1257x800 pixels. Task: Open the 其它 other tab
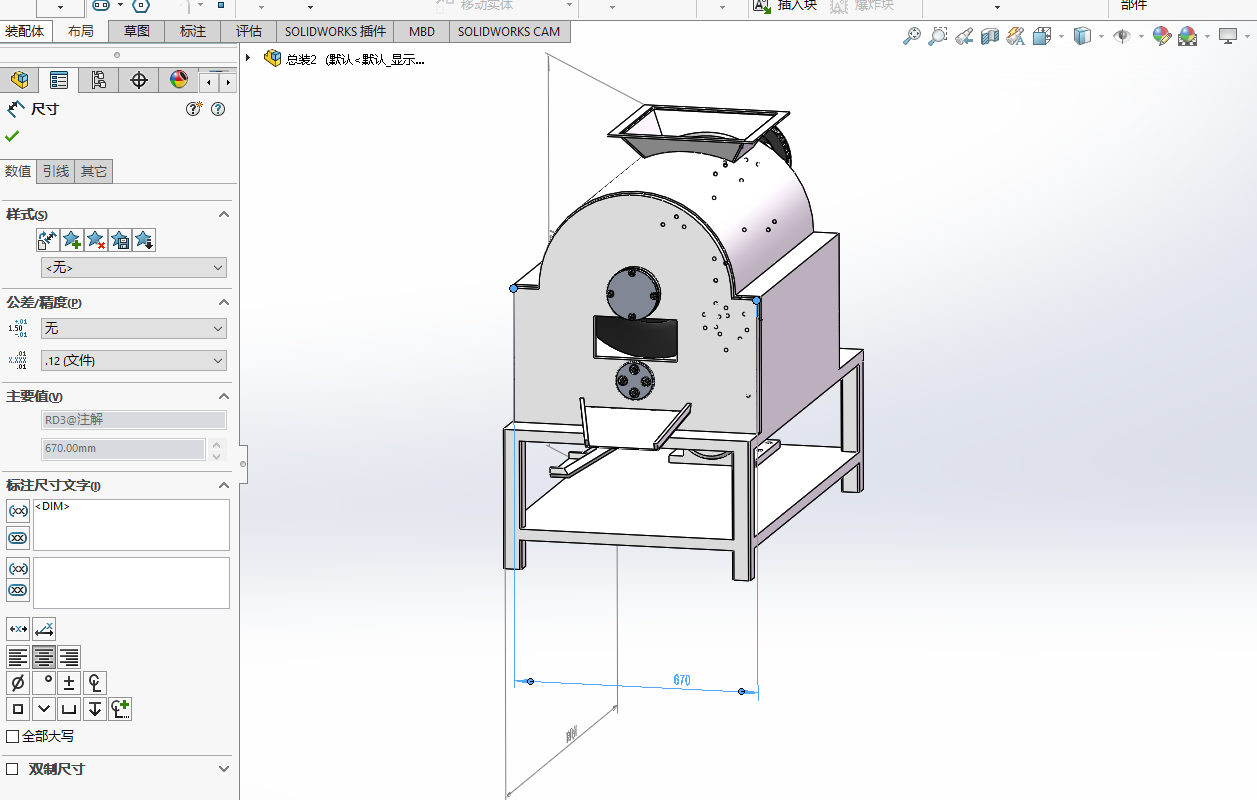point(94,171)
